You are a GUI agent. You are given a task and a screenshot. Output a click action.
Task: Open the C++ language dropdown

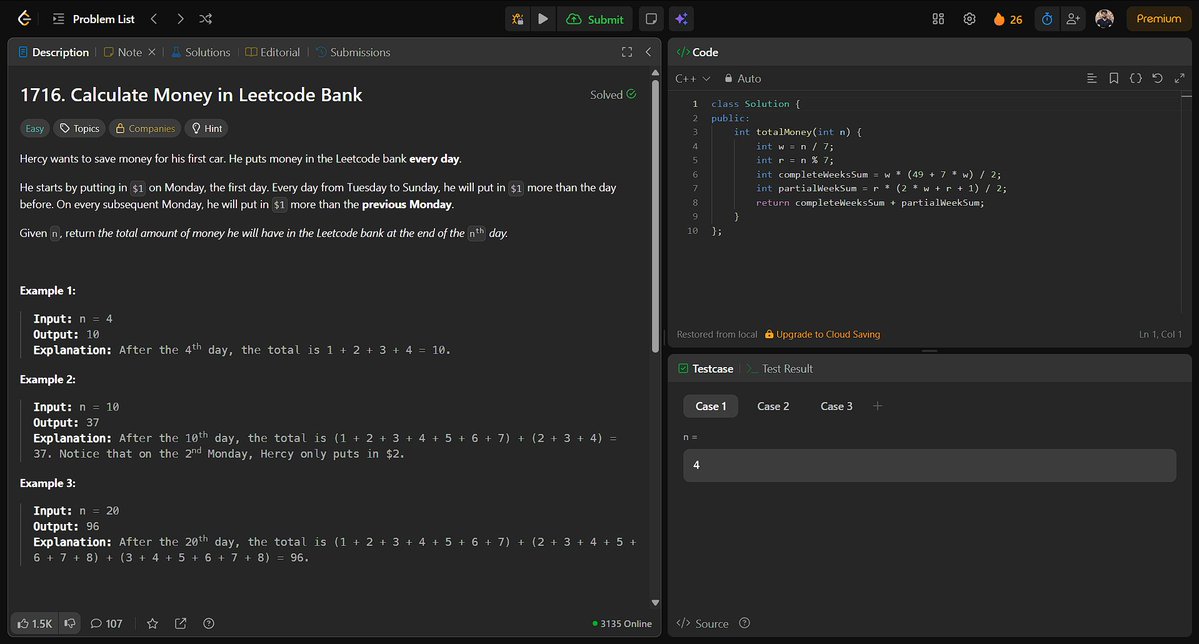coord(693,78)
